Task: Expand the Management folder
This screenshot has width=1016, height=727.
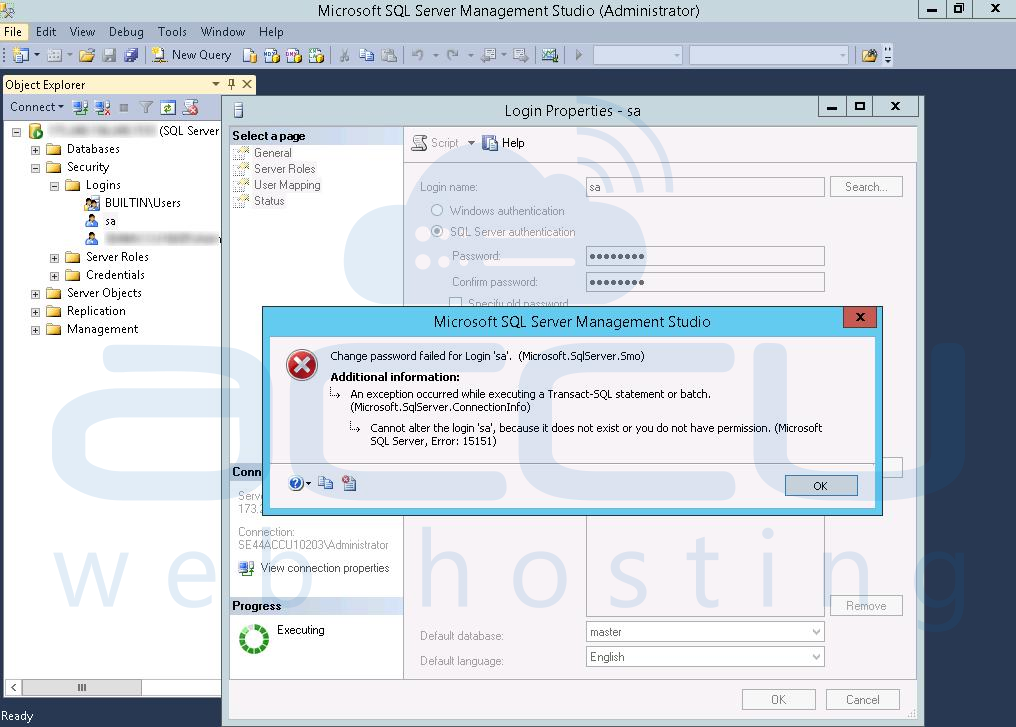Action: click(36, 330)
